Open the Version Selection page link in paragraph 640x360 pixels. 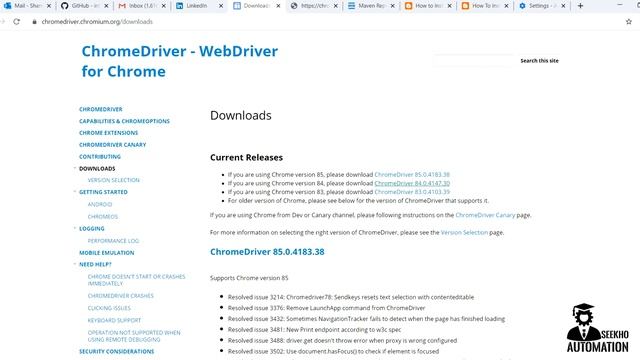click(464, 232)
